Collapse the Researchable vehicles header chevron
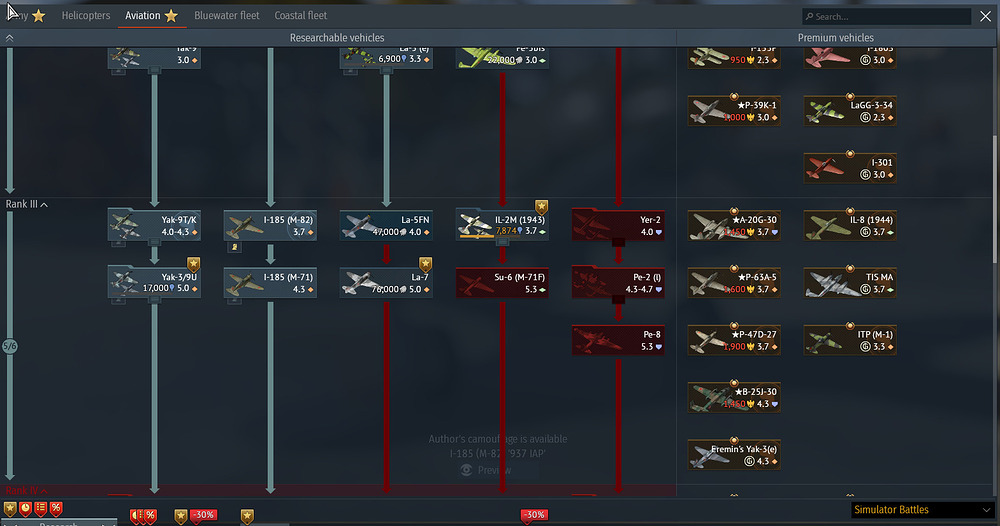 coord(10,38)
